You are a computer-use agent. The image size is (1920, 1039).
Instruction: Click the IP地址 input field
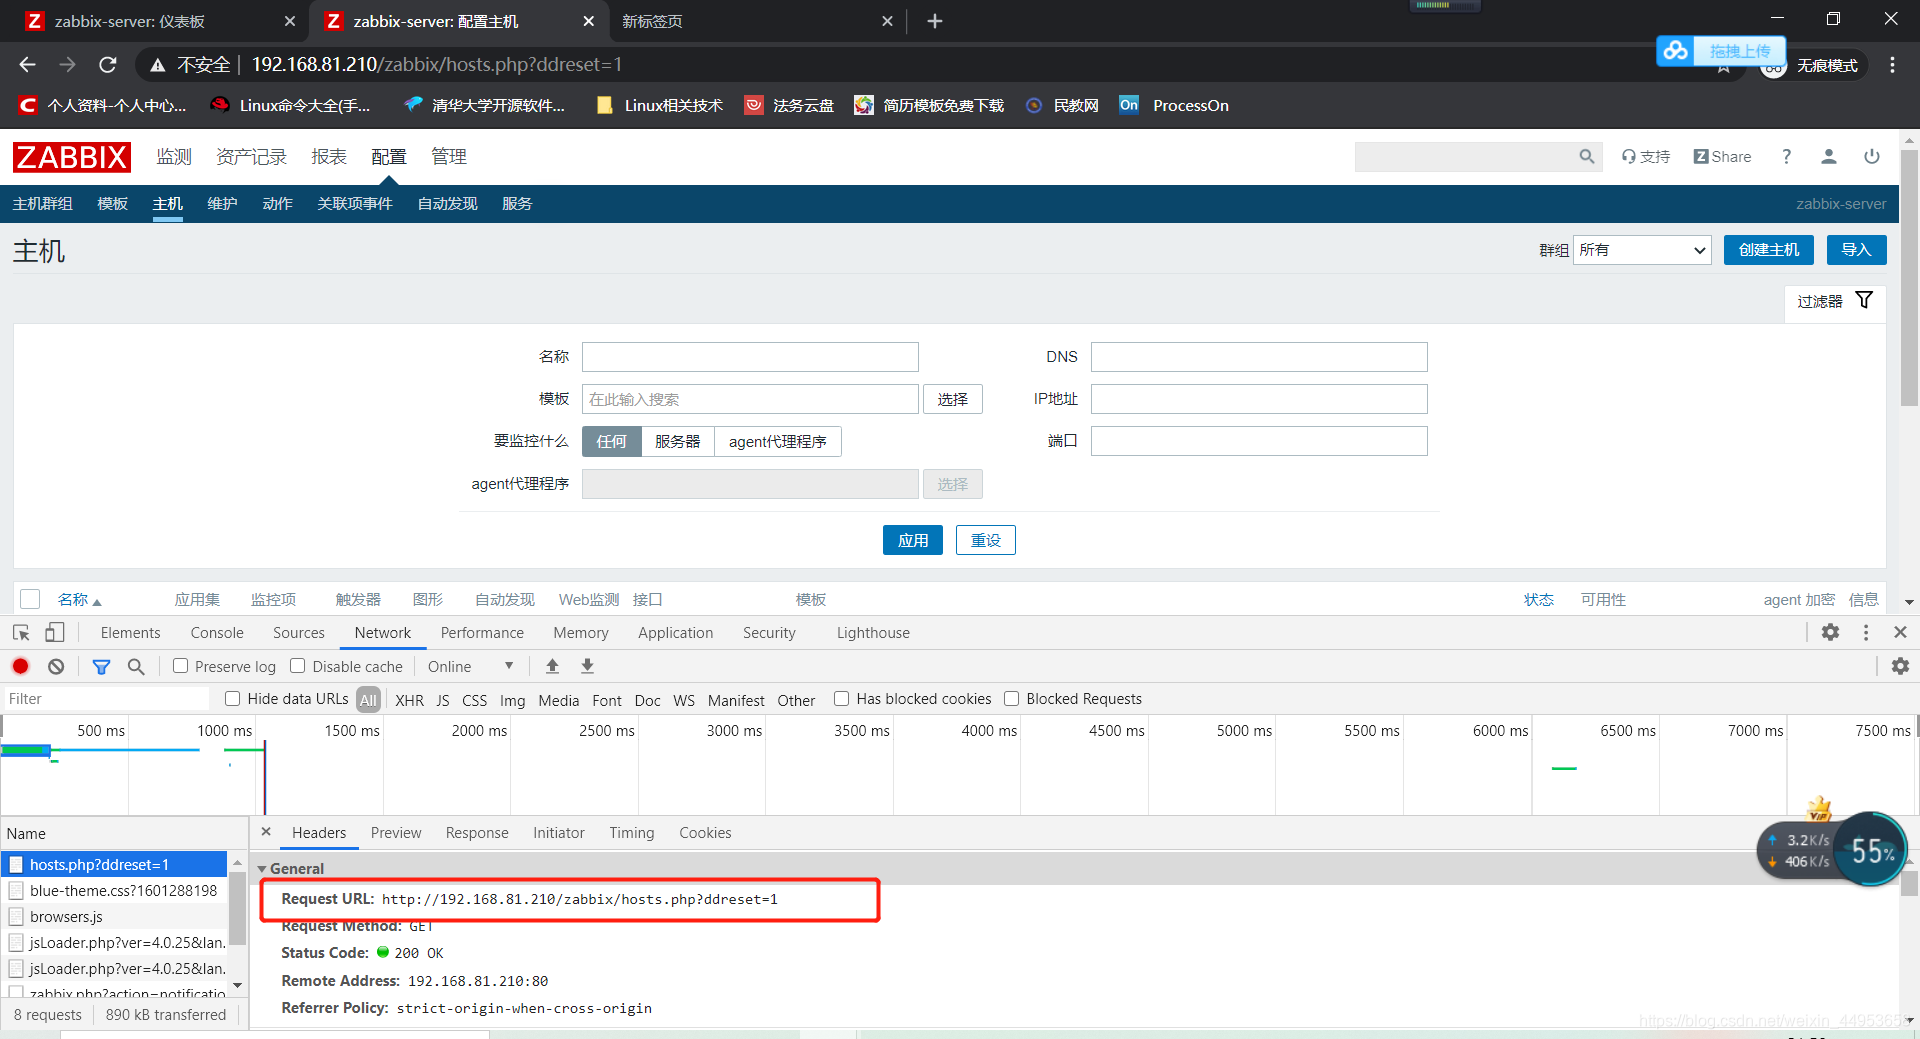coord(1259,399)
